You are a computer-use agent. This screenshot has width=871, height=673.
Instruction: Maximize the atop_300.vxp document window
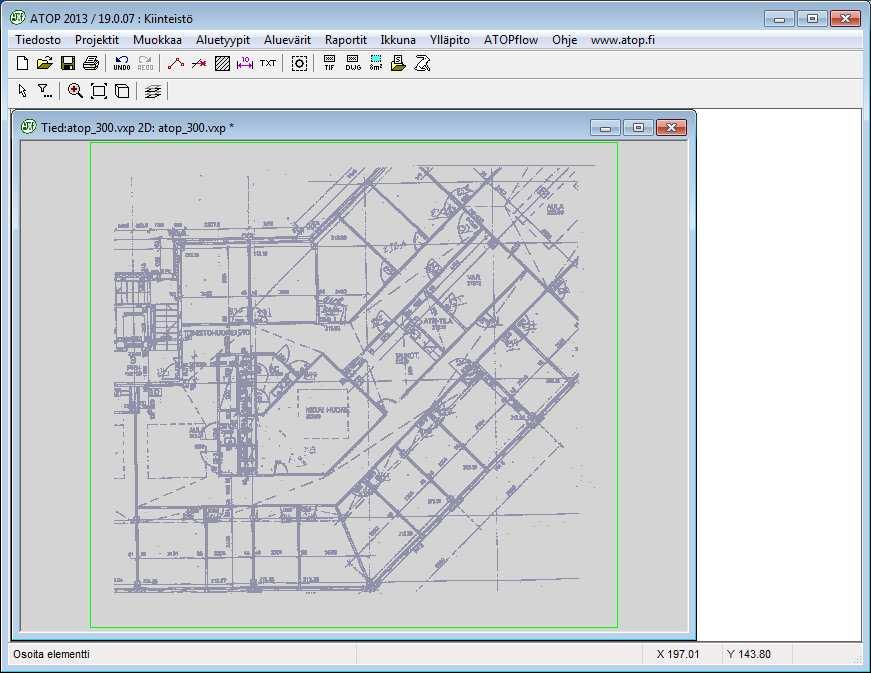[x=638, y=128]
